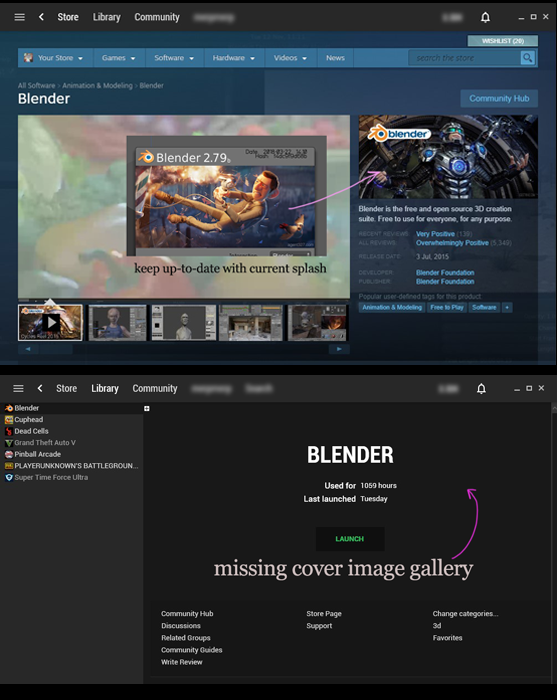
Task: Open hamburger menu in Store window
Action: tap(19, 17)
